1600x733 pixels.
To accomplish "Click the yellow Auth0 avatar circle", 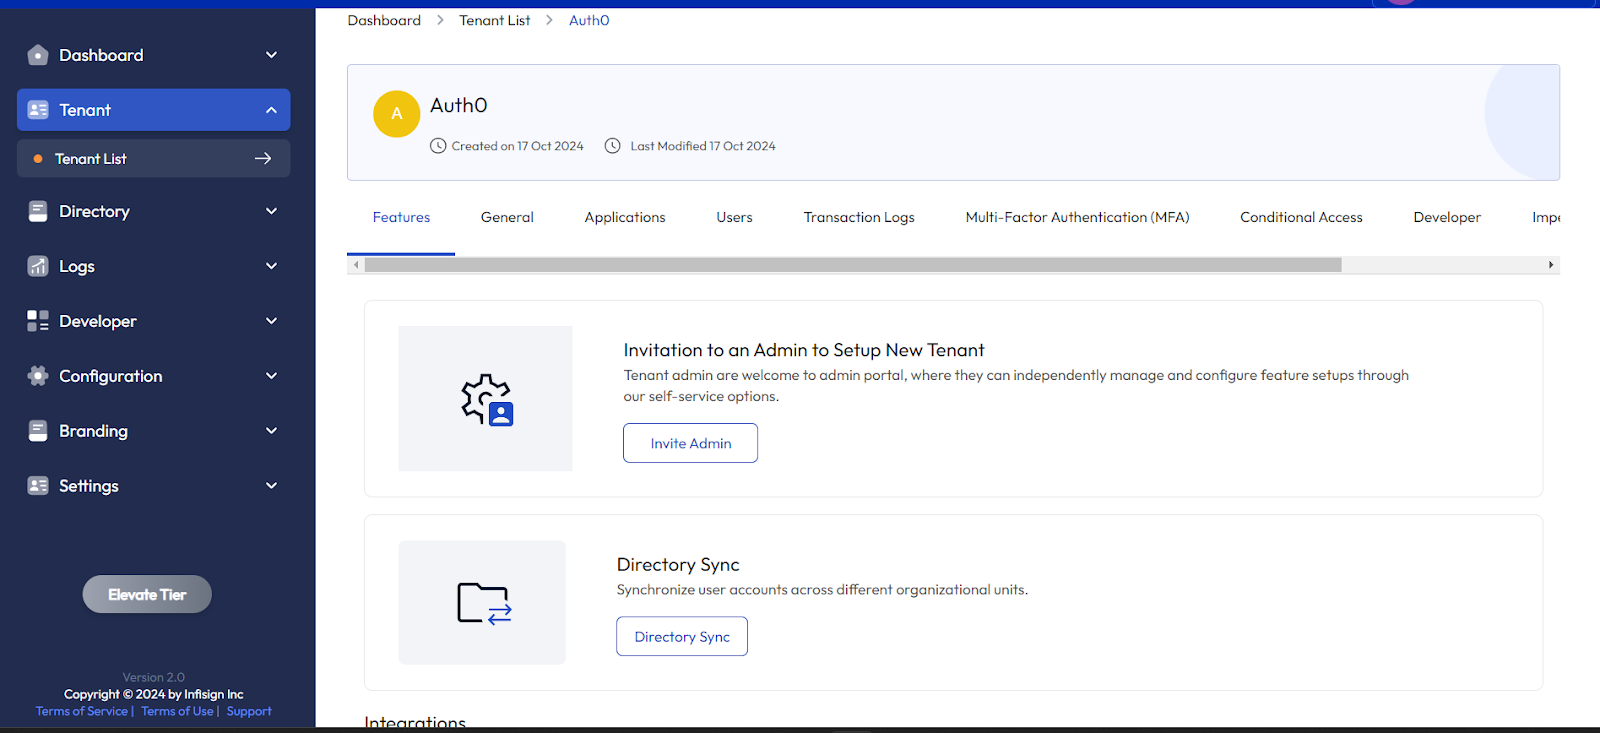I will [396, 114].
